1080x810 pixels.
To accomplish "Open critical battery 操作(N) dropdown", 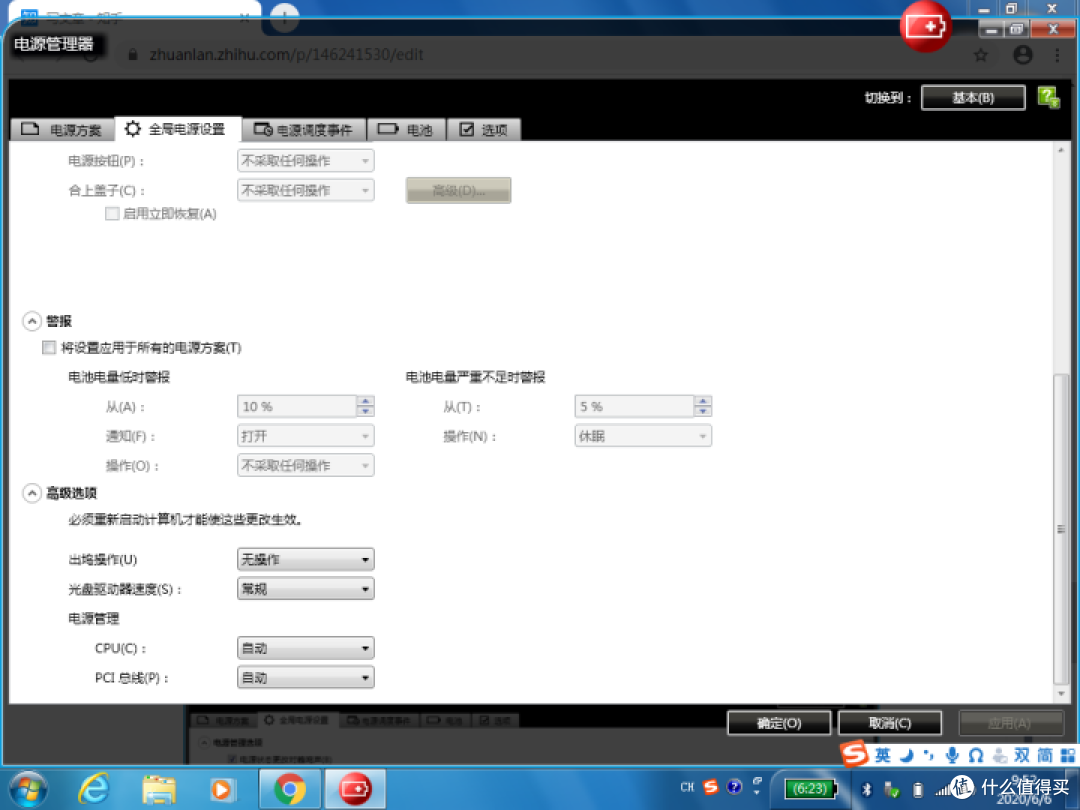I will pos(643,436).
